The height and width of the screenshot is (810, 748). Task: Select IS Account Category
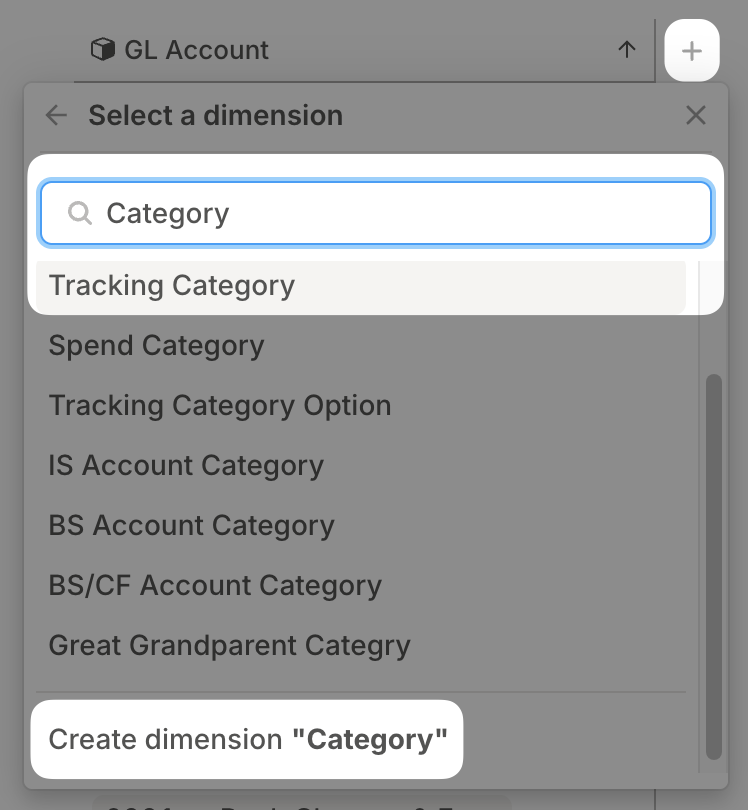pos(186,465)
